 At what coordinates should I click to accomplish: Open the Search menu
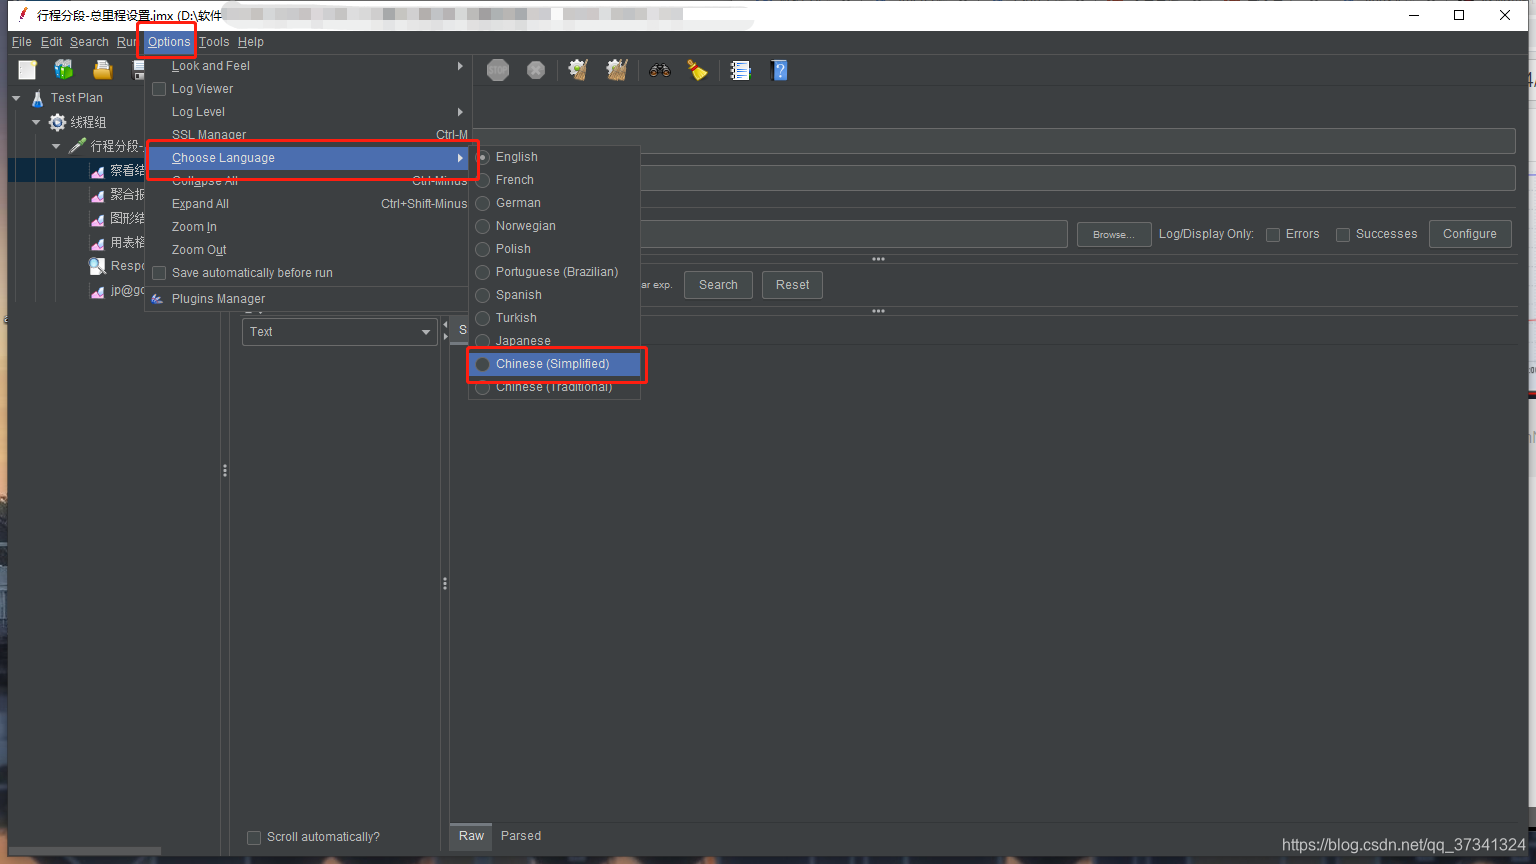tap(89, 42)
